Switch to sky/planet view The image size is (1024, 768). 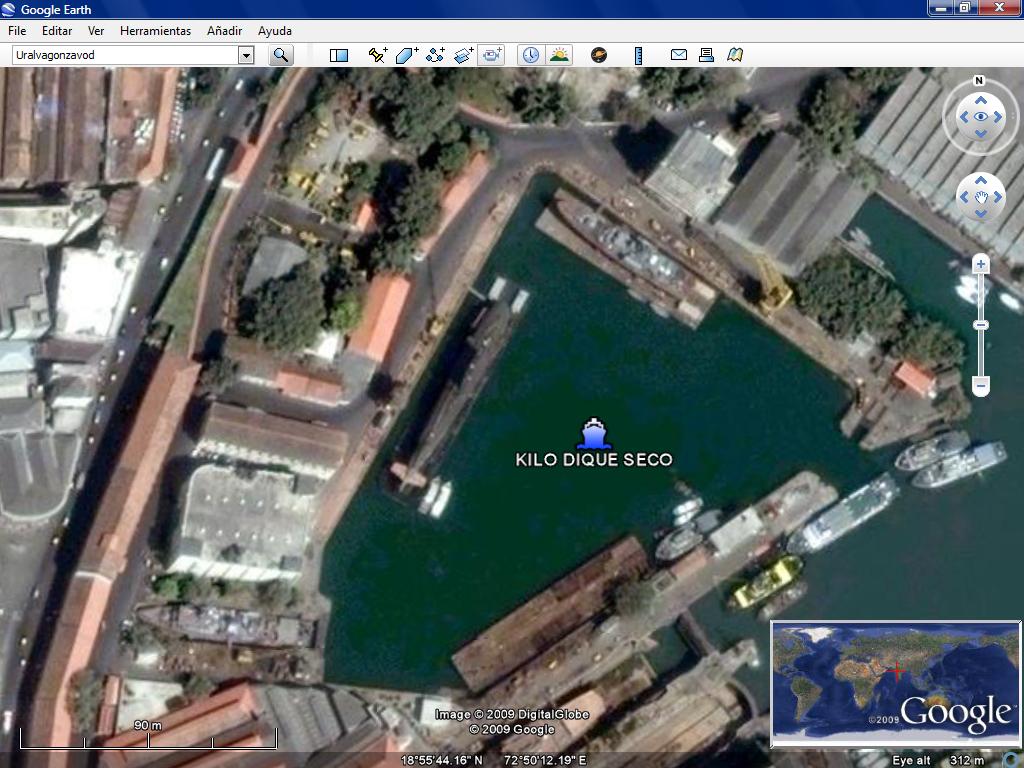coord(599,55)
